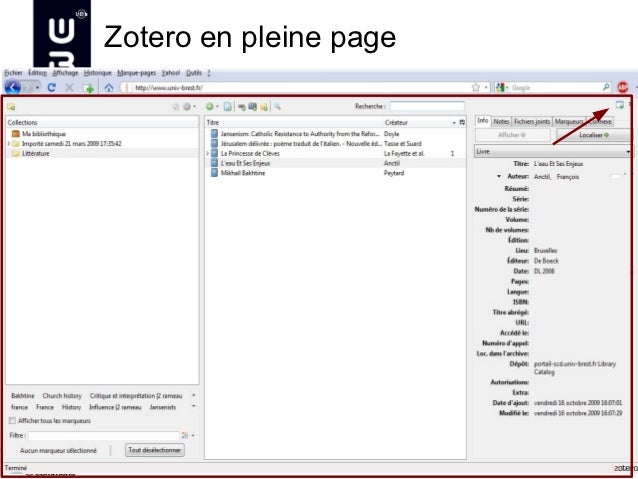
Task: Open the Outils menu
Action: click(194, 73)
